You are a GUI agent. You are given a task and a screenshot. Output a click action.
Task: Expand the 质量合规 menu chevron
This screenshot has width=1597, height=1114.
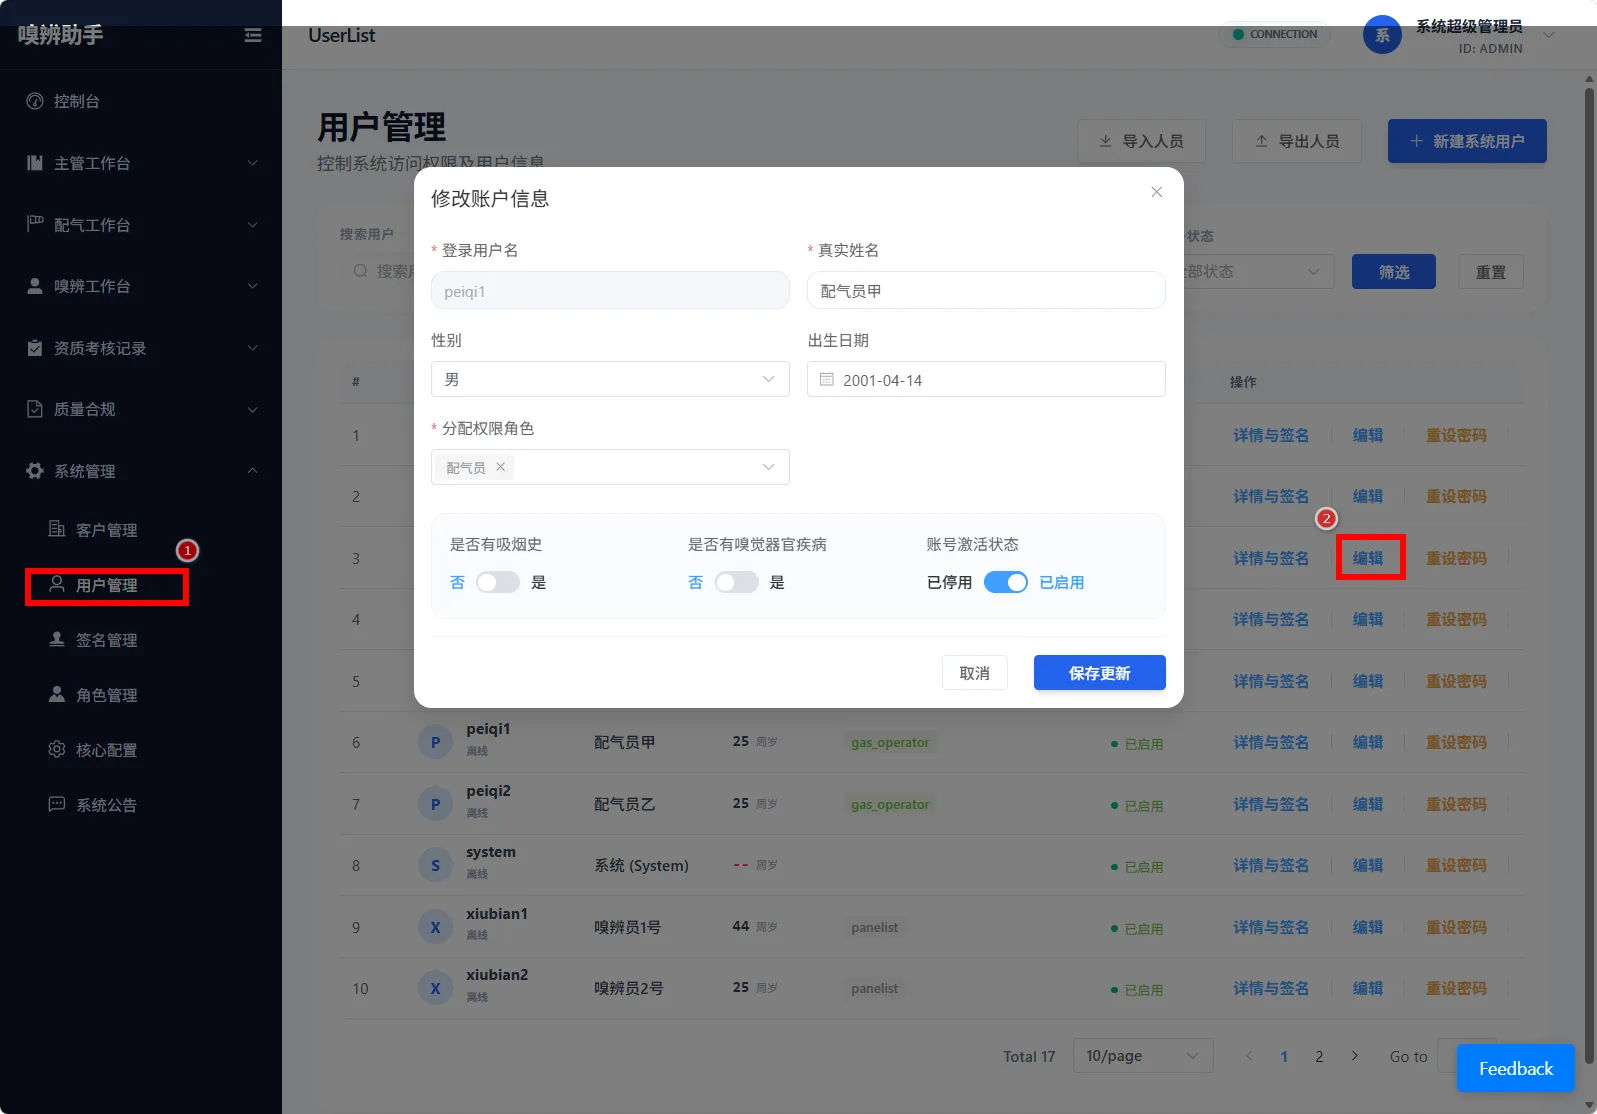(x=252, y=409)
